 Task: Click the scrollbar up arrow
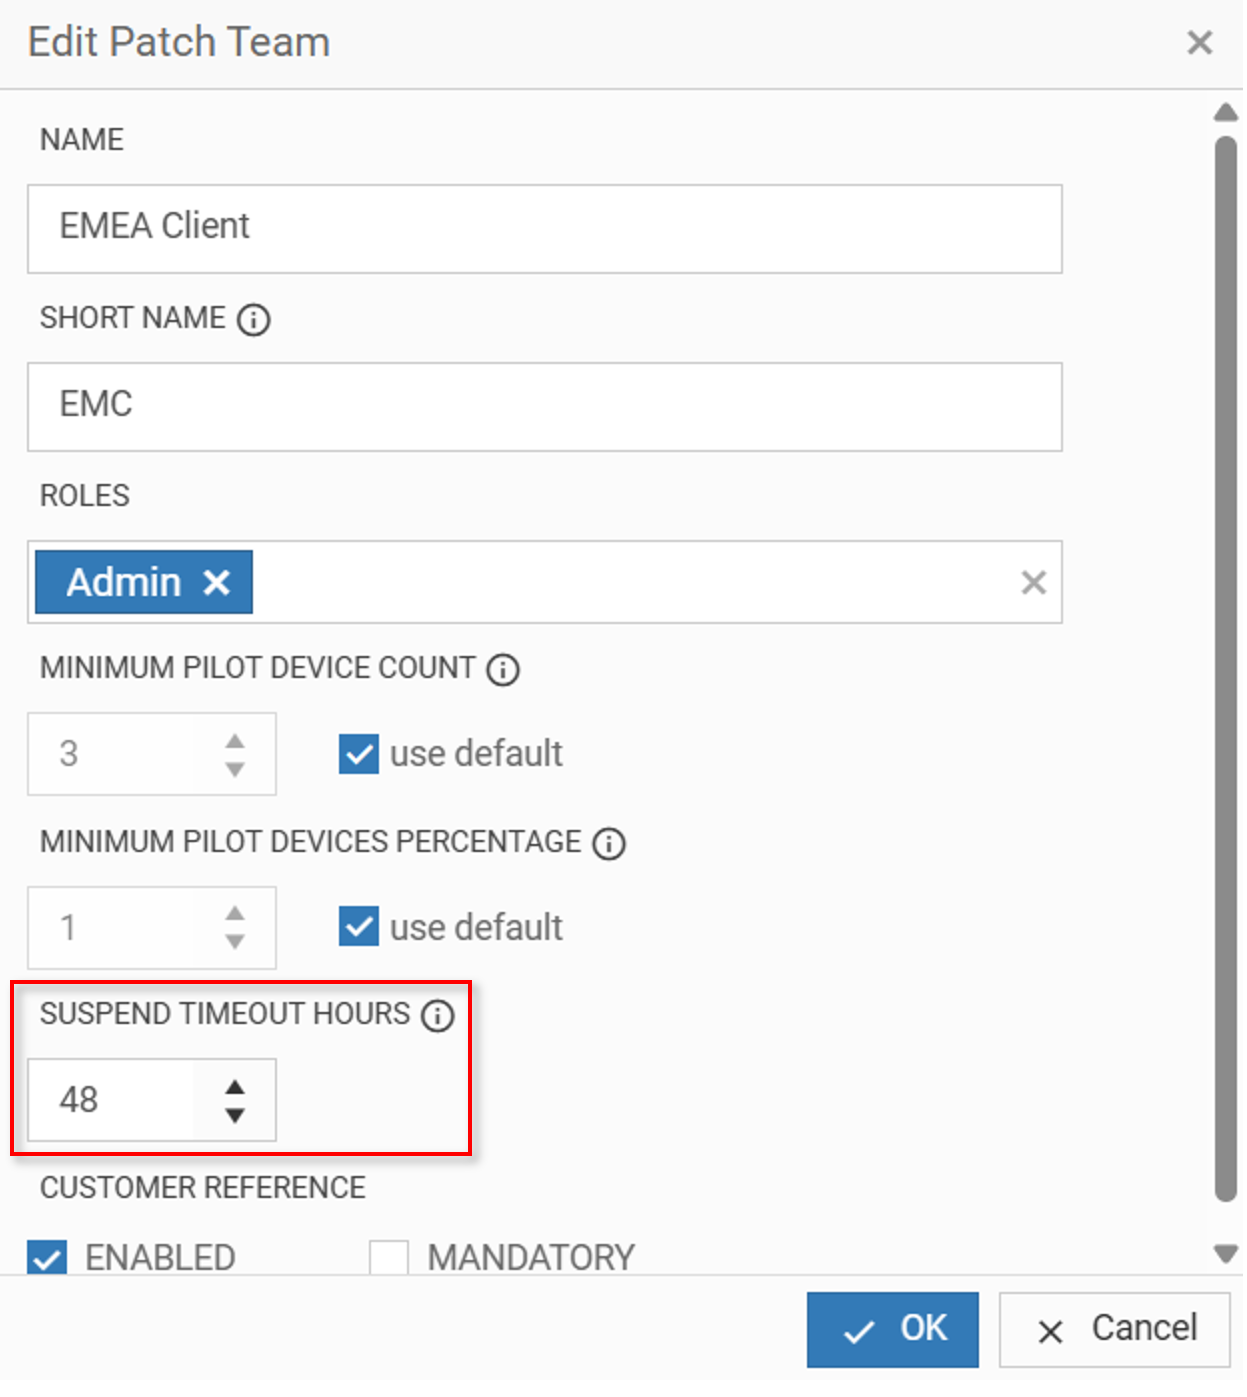(1226, 112)
